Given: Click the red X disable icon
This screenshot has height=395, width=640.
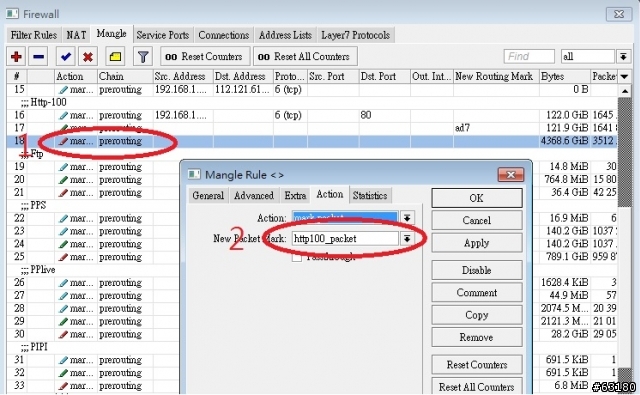Looking at the screenshot, I should (87, 56).
